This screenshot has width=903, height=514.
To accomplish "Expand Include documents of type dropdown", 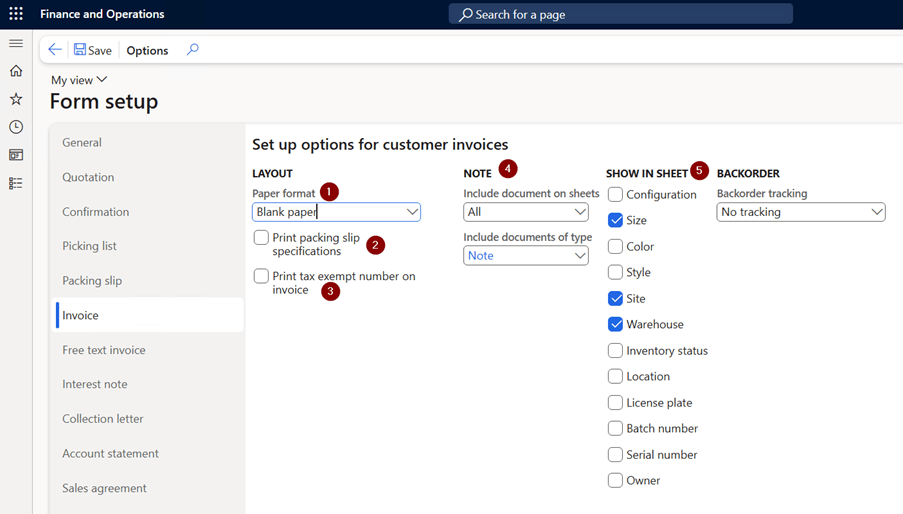I will click(x=526, y=256).
